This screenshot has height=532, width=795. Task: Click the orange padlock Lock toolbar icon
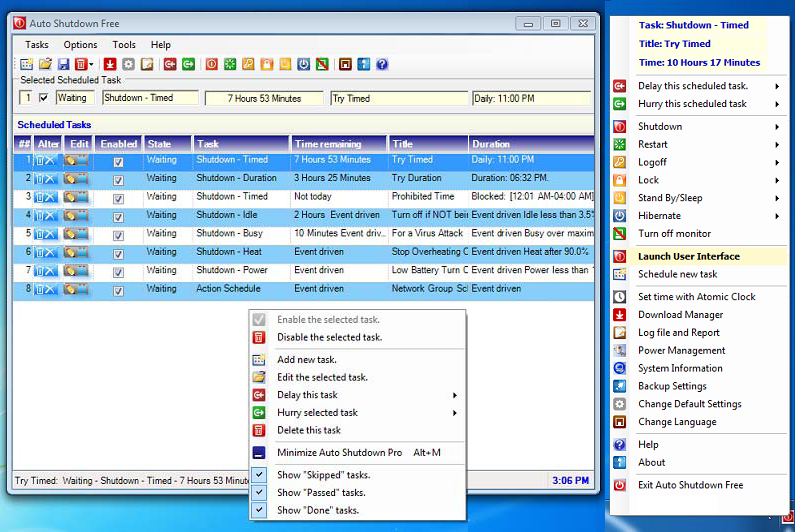coord(267,64)
